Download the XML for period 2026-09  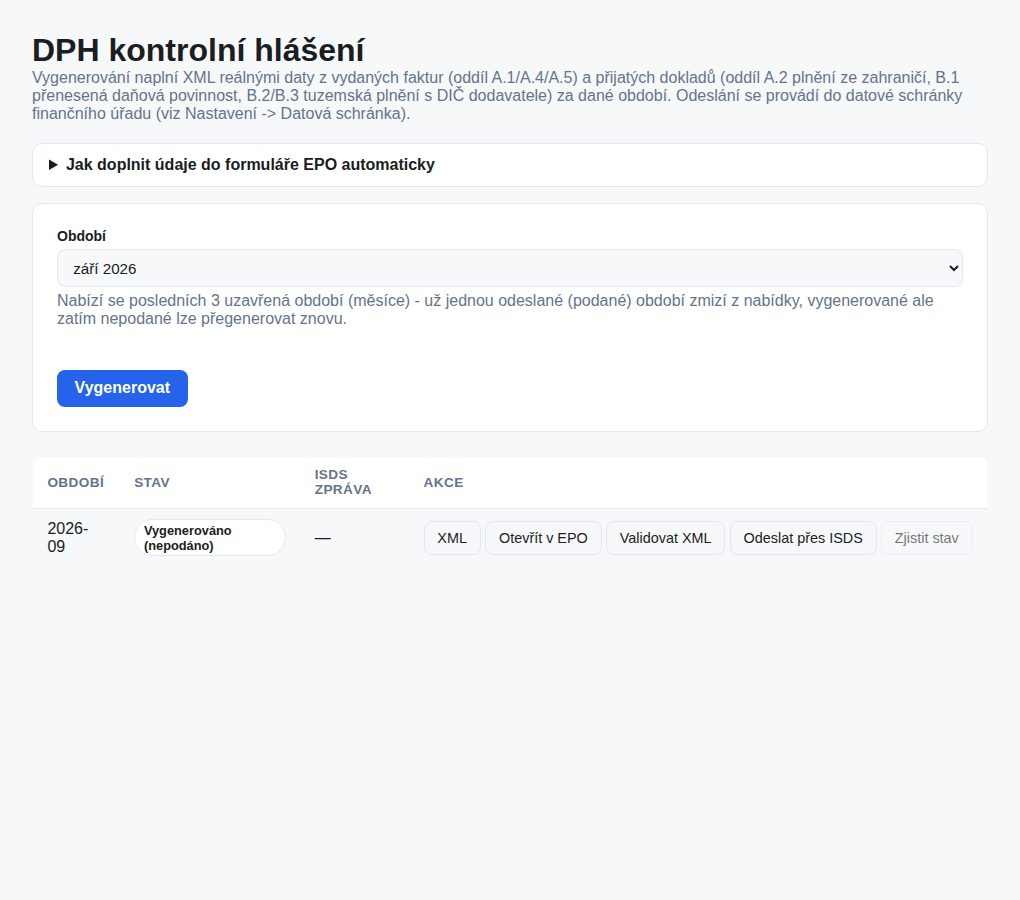[452, 538]
